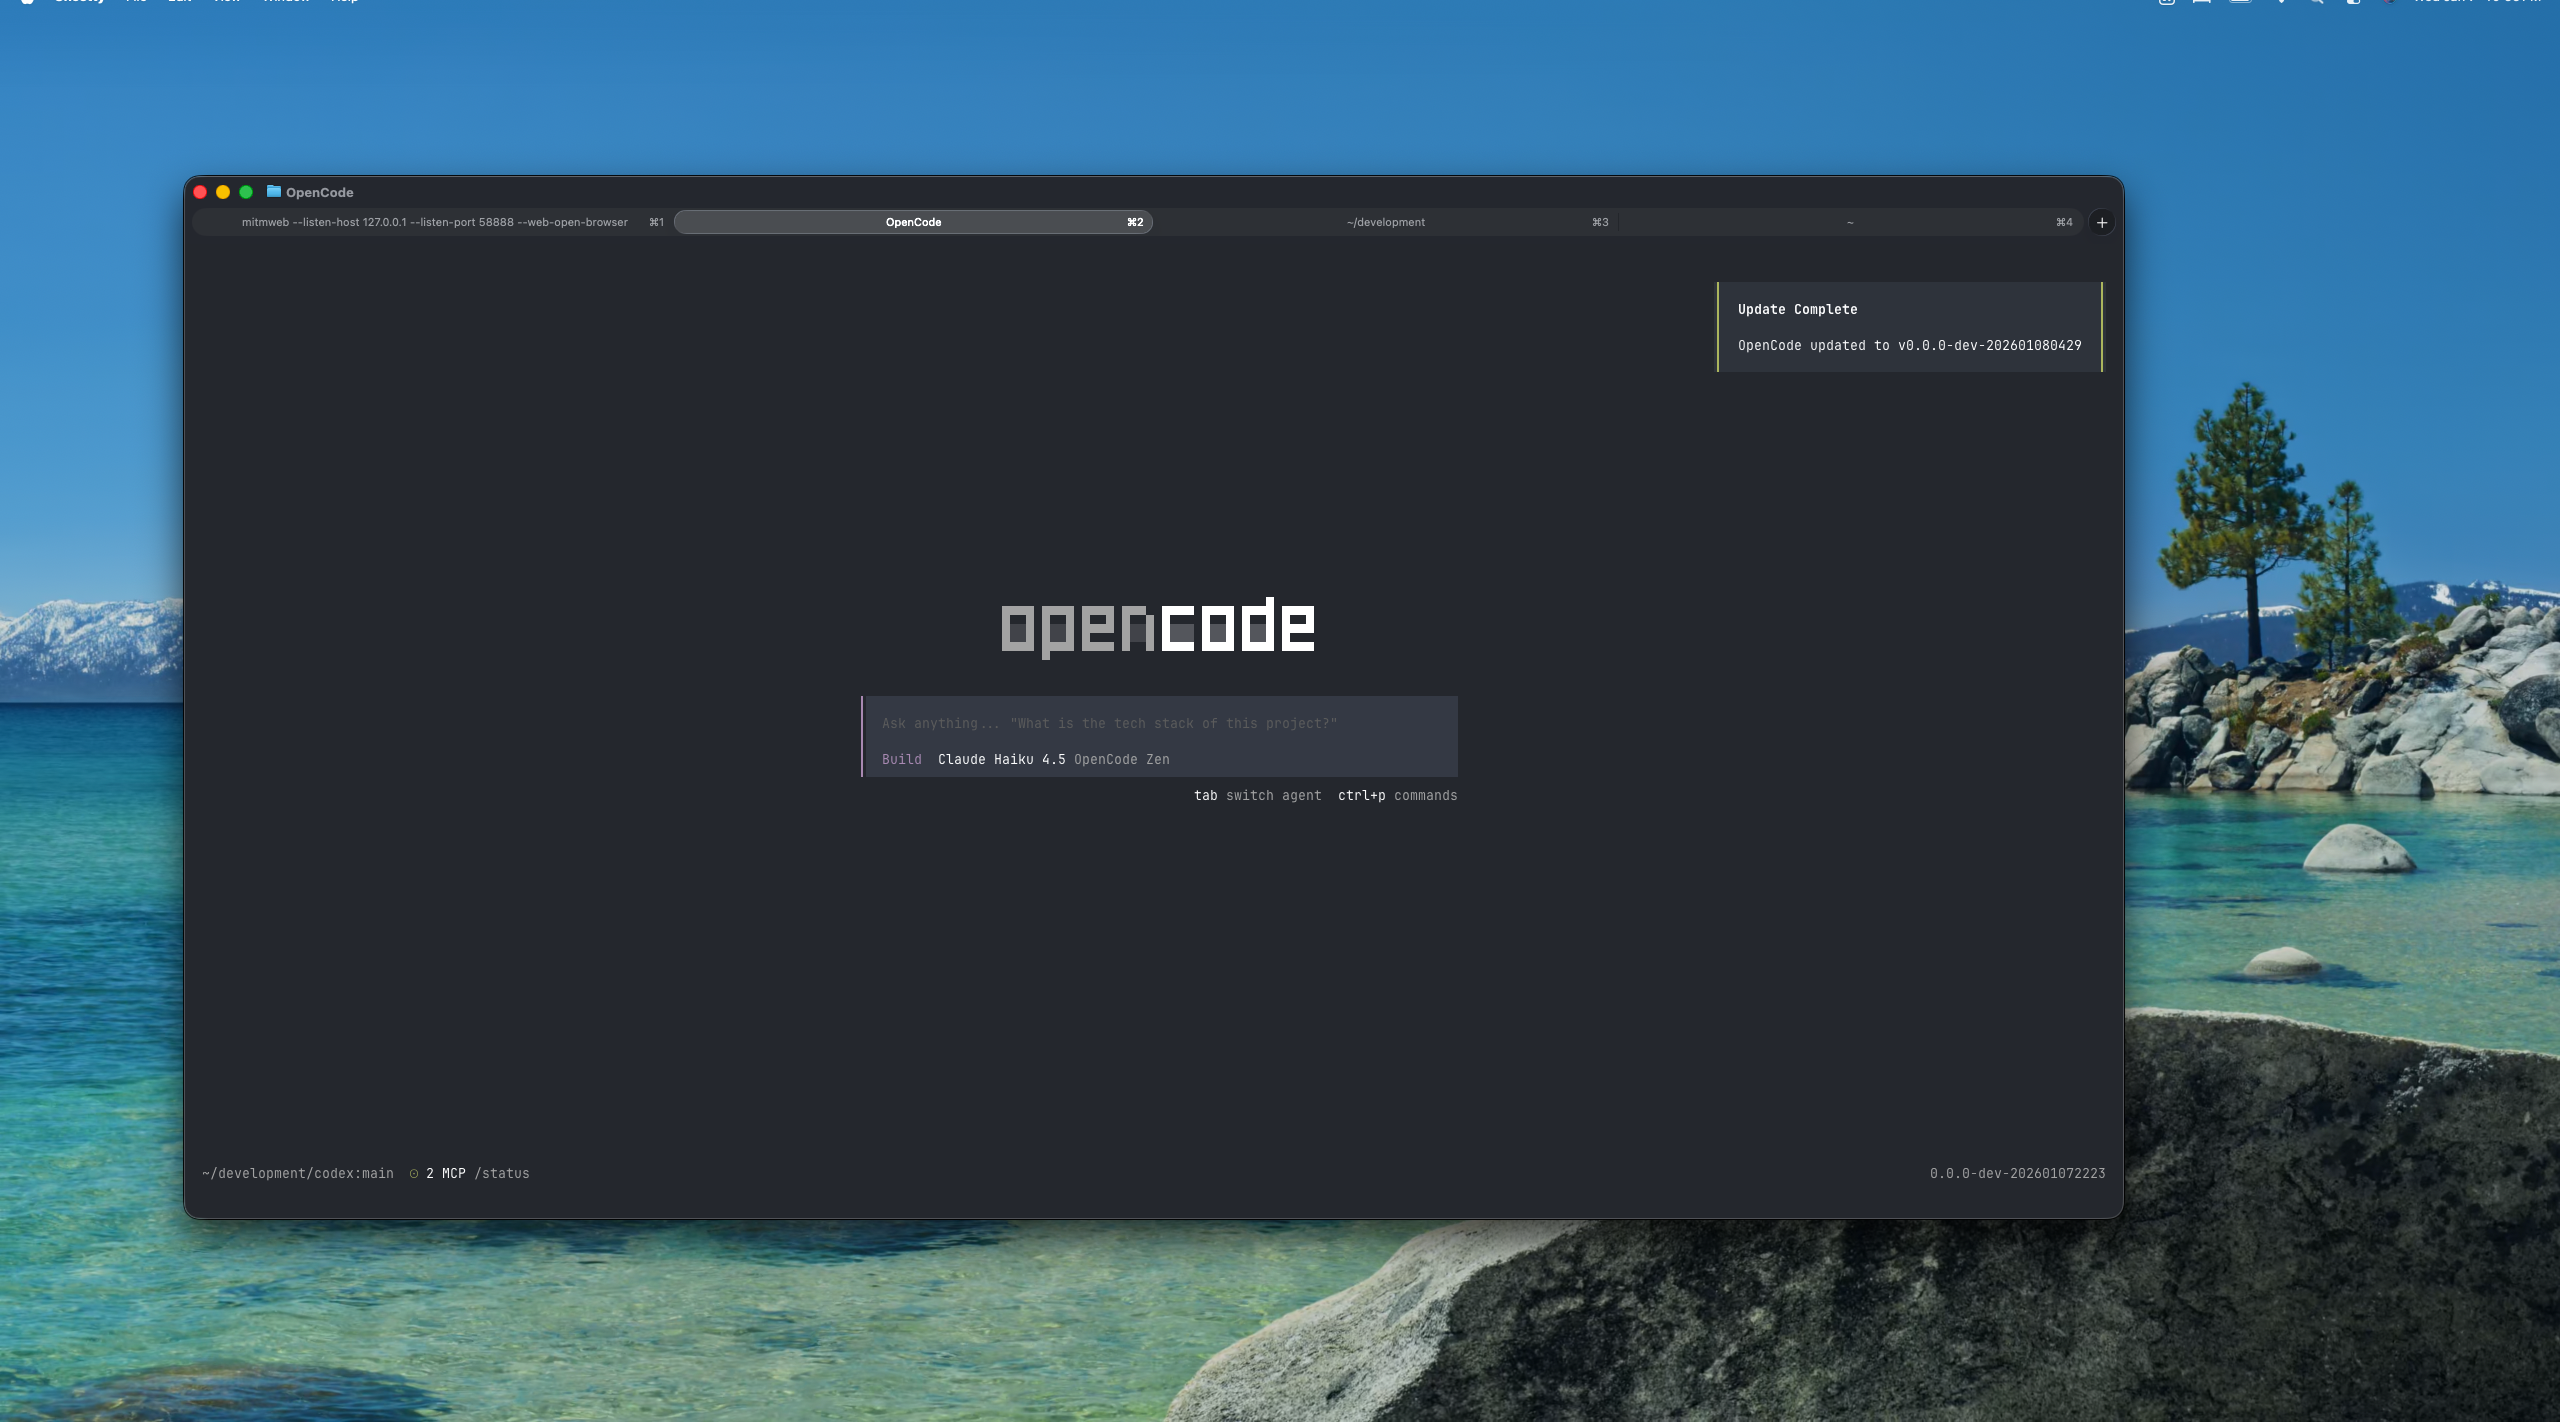2560x1422 pixels.
Task: Click the blue folder icon in title bar
Action: click(x=273, y=191)
